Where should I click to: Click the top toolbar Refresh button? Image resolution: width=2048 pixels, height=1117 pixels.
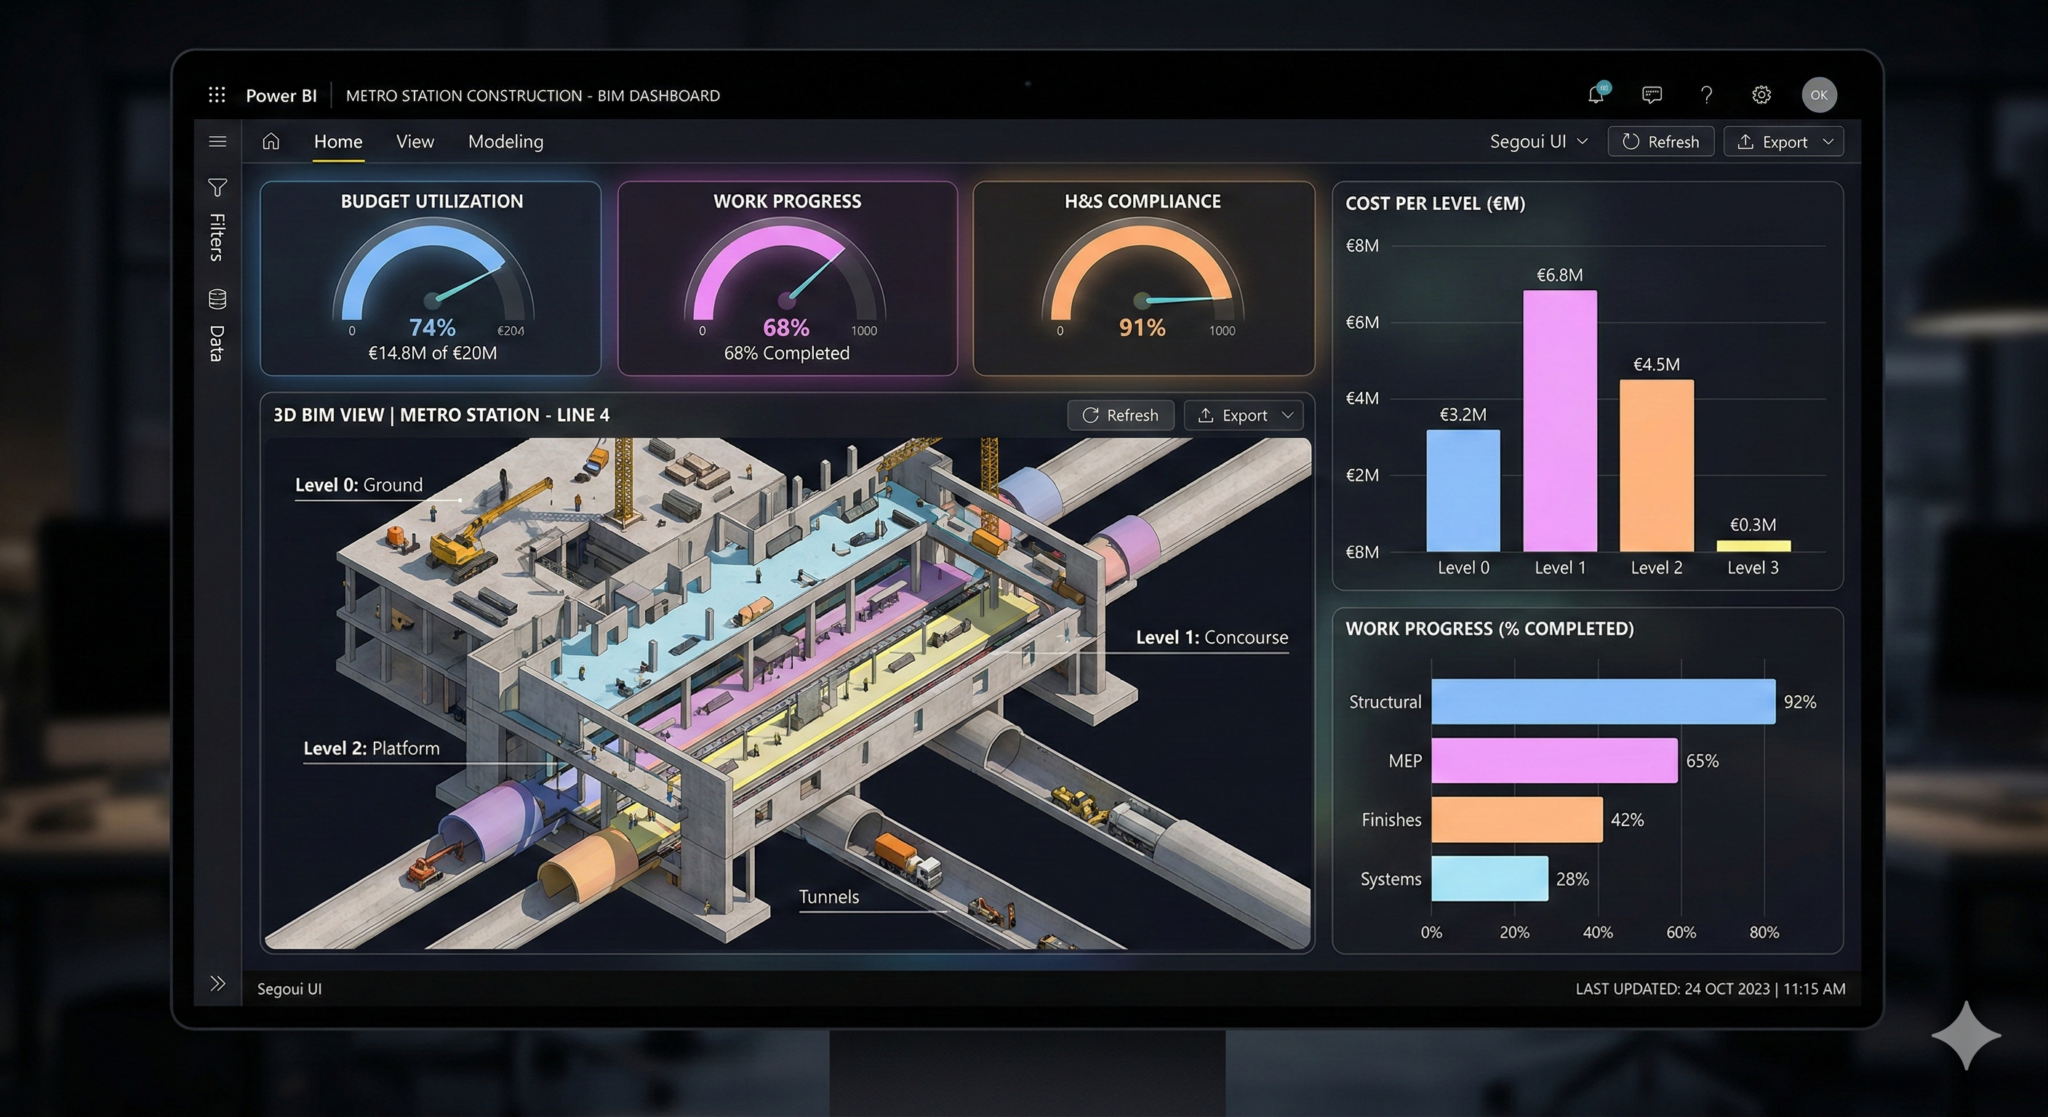pos(1660,141)
